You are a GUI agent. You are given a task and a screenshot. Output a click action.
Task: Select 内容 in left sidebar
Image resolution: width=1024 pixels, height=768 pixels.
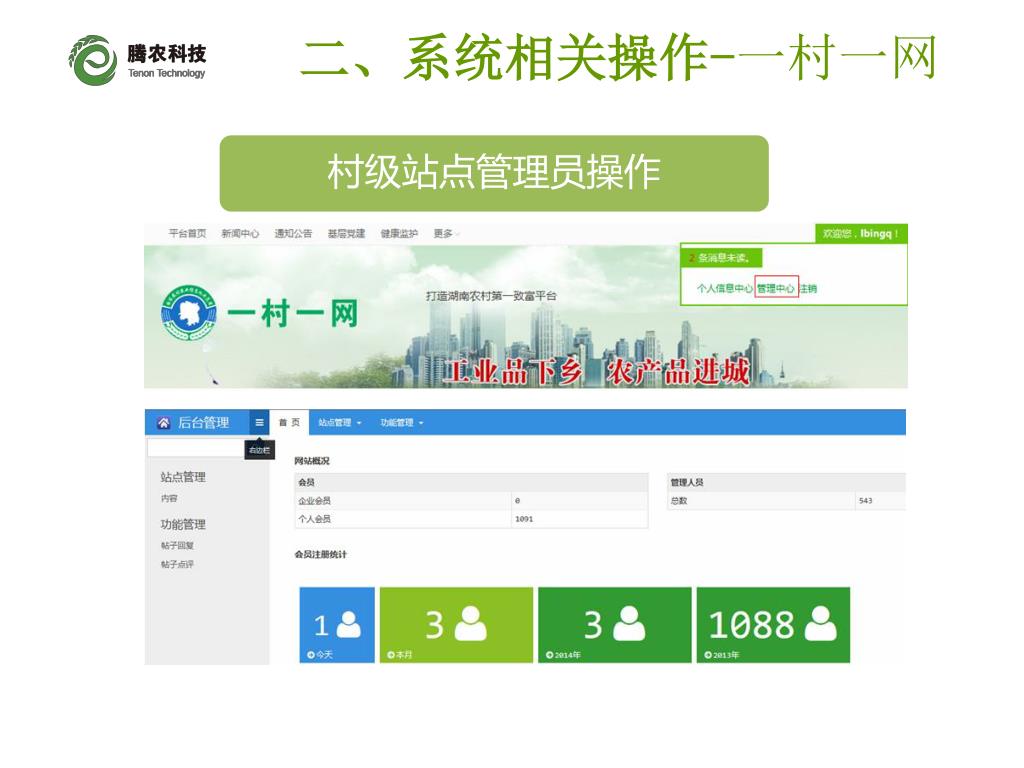tap(169, 498)
